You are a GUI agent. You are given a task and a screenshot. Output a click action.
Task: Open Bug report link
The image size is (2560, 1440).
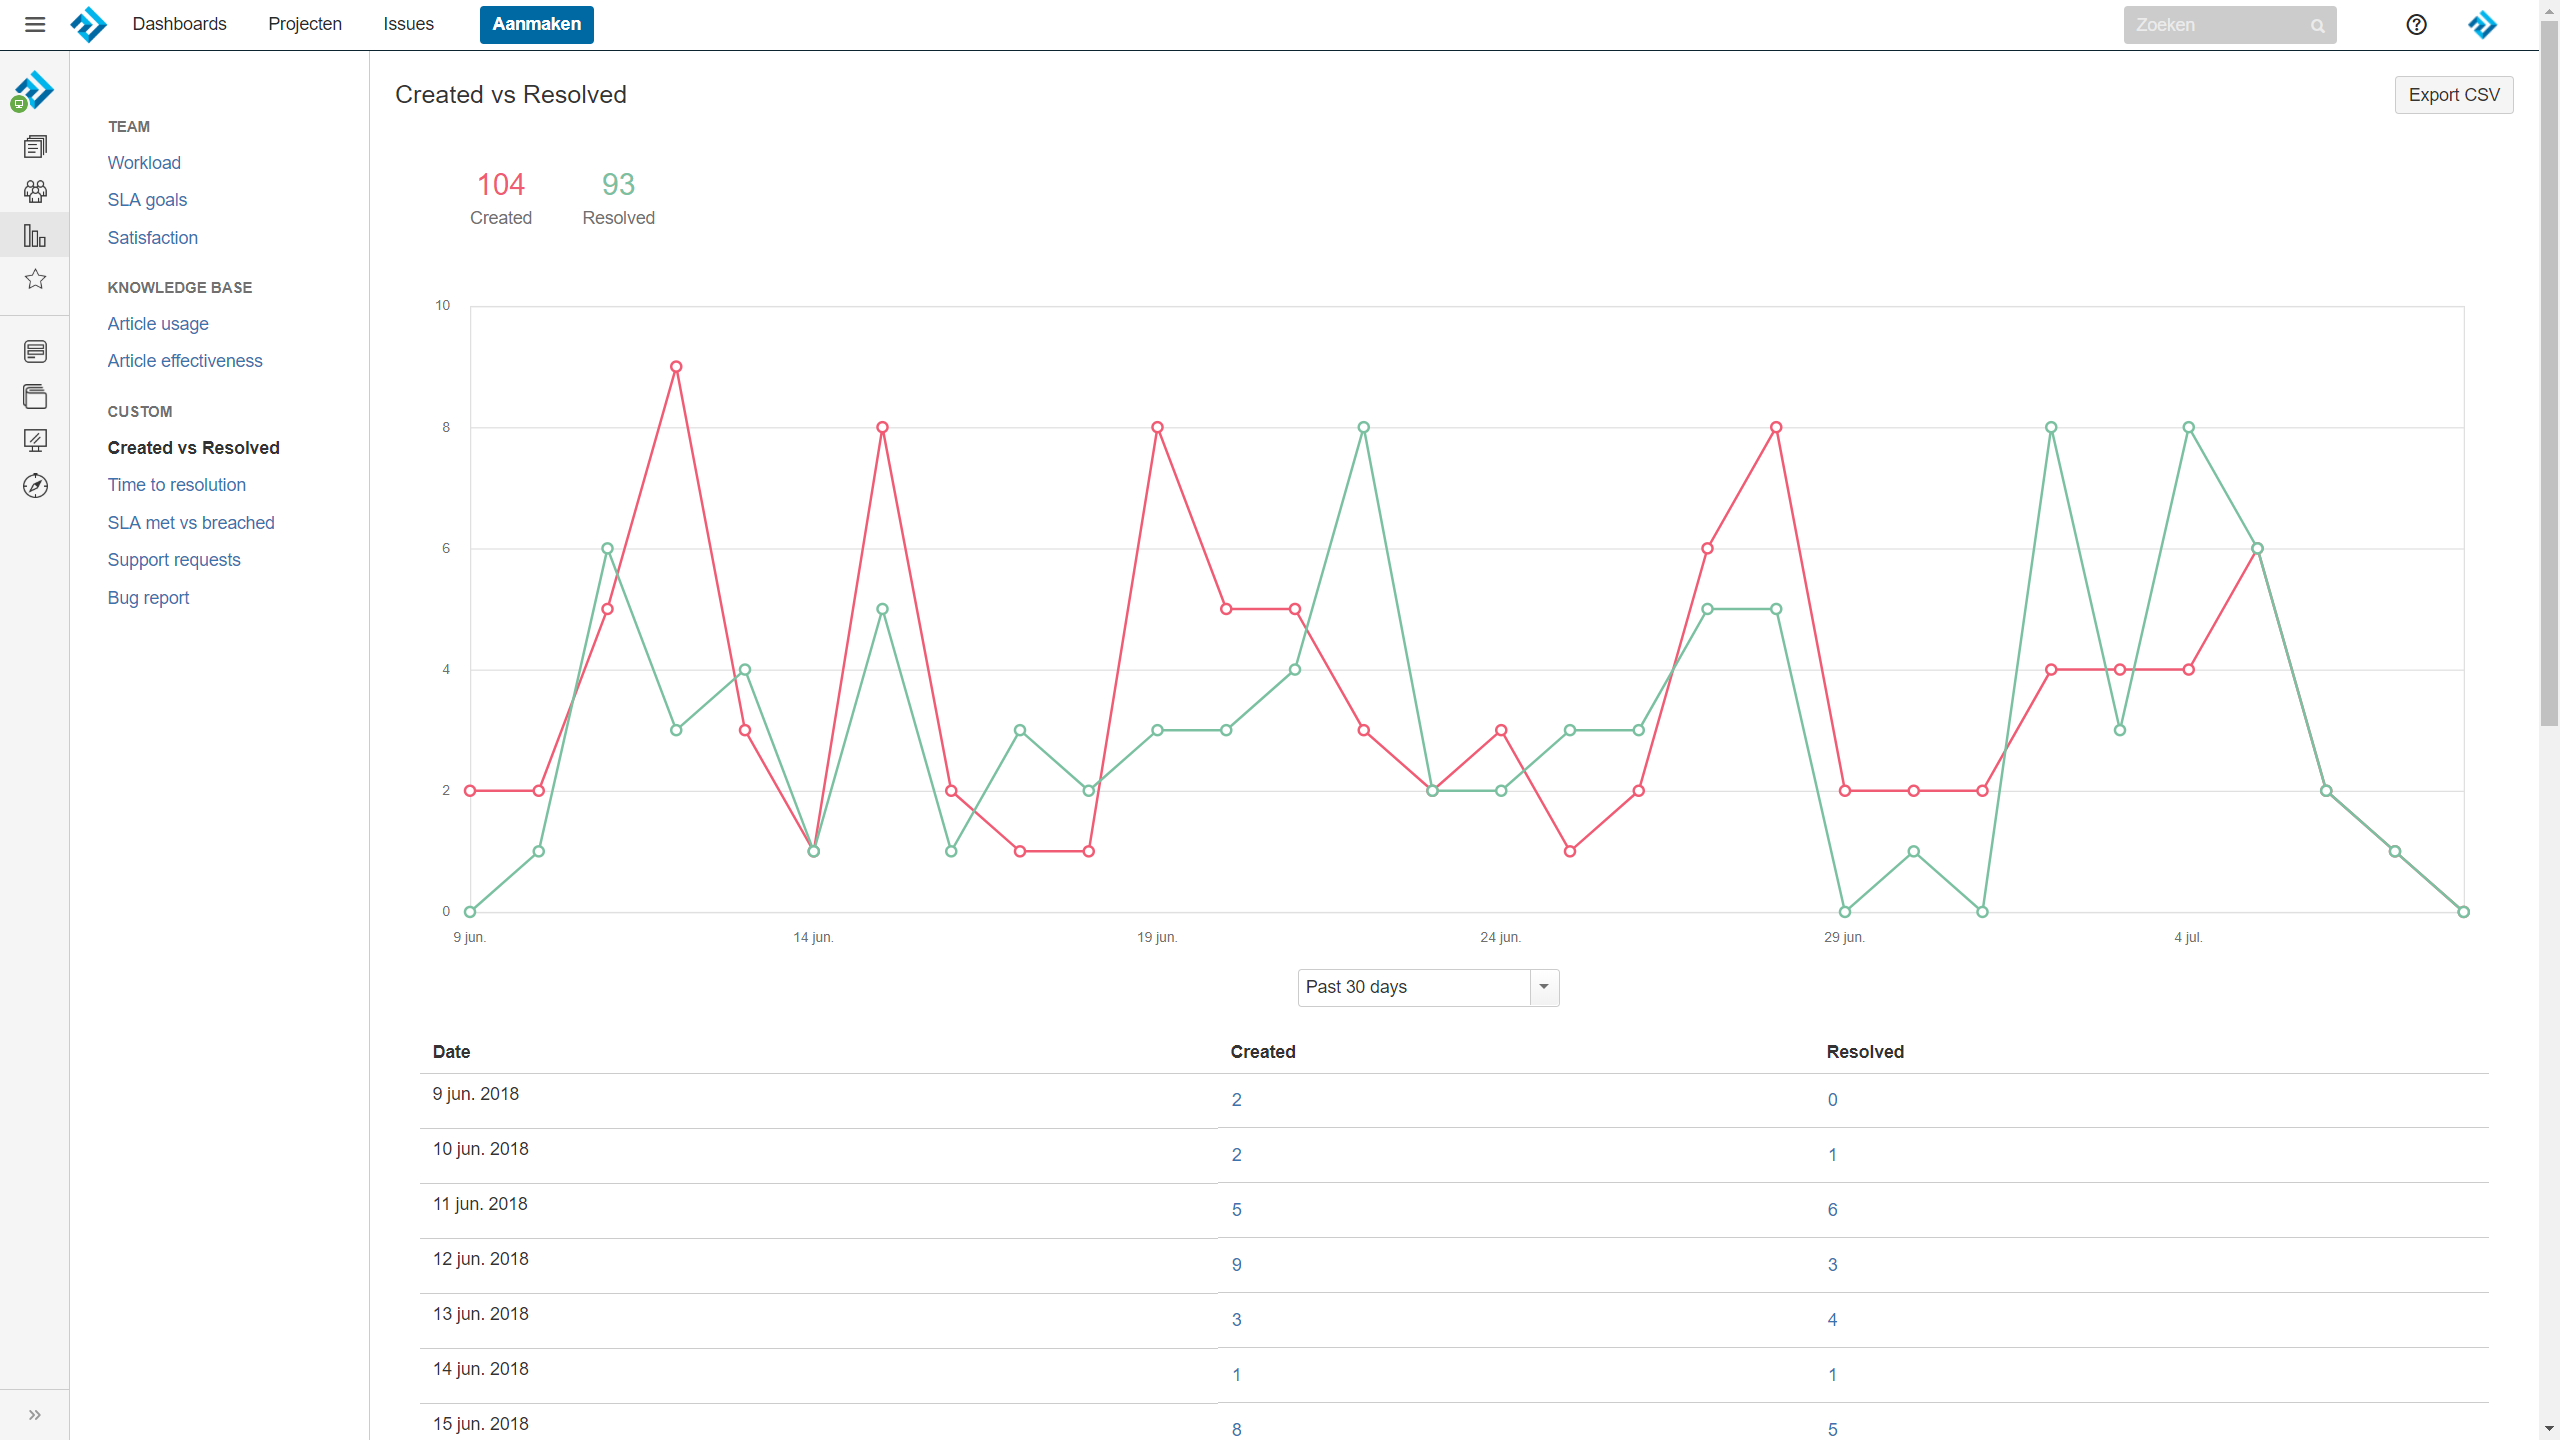point(148,597)
